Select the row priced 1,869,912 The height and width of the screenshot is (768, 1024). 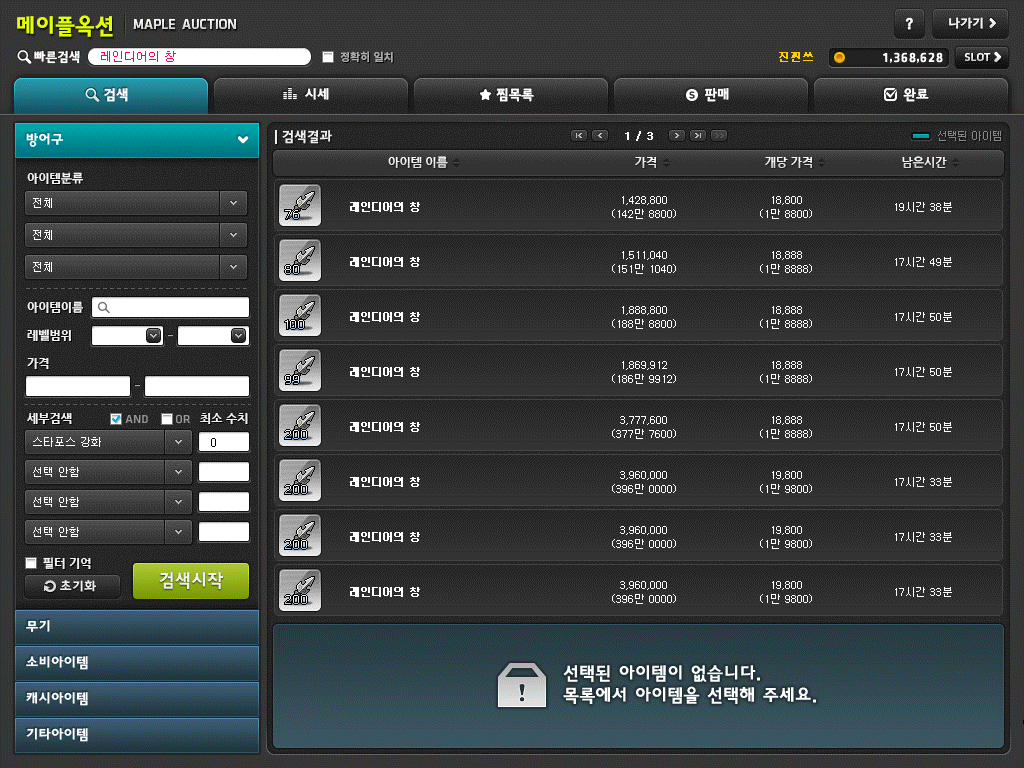click(638, 370)
